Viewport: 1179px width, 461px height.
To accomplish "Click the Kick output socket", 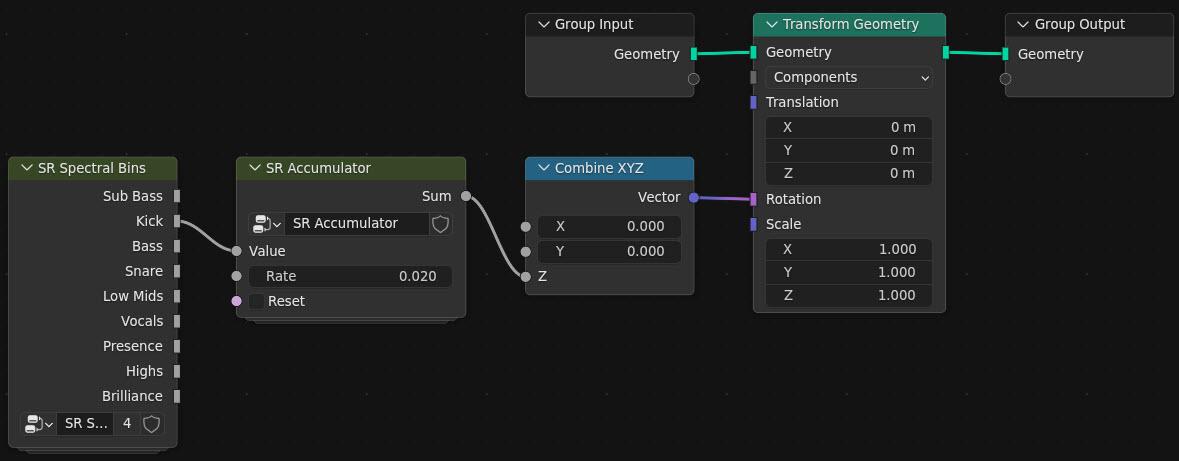I will click(x=177, y=221).
